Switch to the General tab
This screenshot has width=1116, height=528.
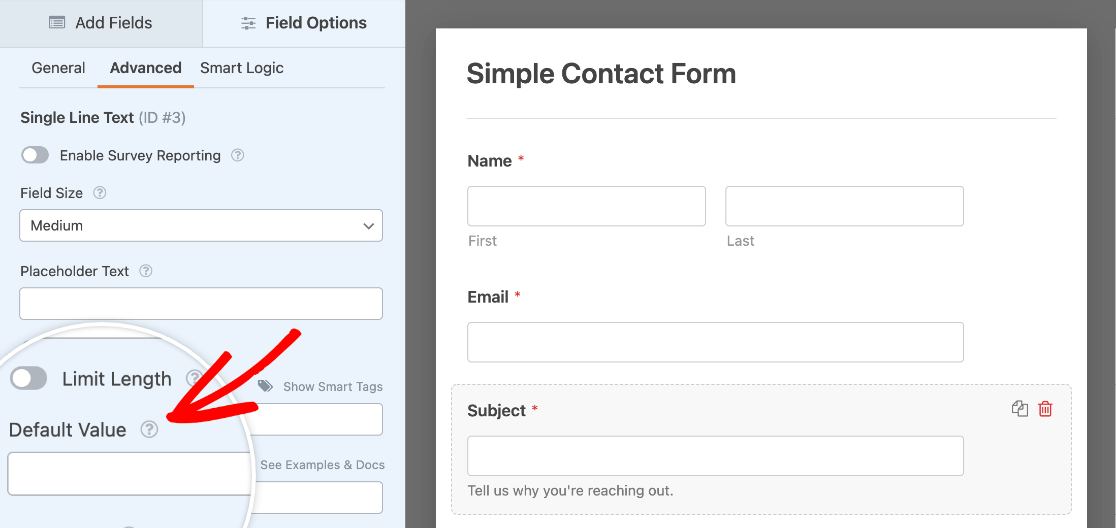point(58,68)
